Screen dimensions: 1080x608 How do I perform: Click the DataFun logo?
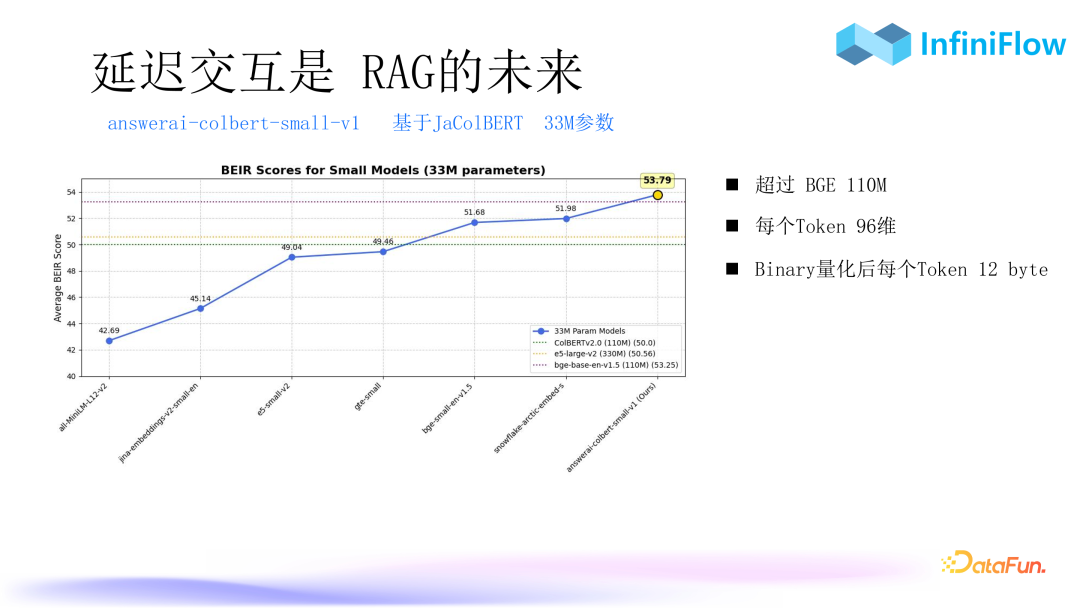(995, 564)
